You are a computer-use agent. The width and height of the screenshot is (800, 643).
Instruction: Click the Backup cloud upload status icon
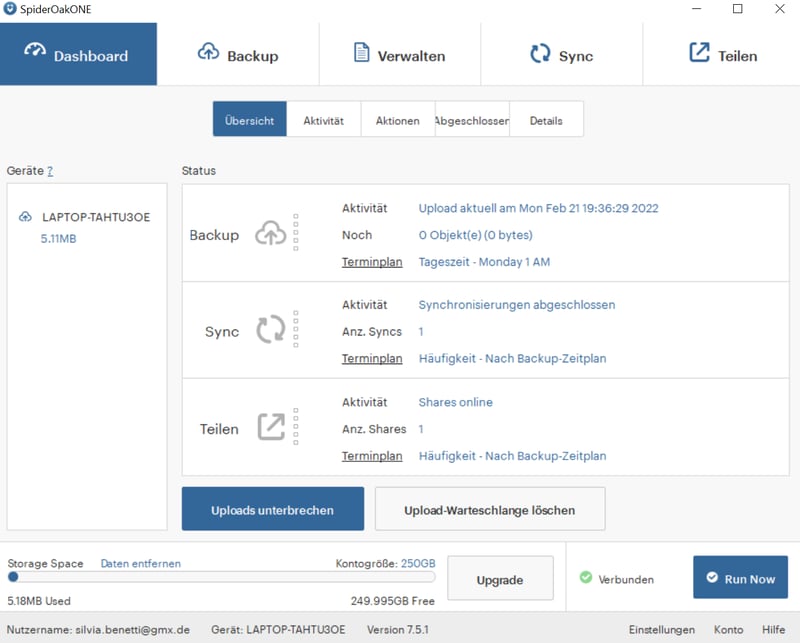click(x=271, y=234)
